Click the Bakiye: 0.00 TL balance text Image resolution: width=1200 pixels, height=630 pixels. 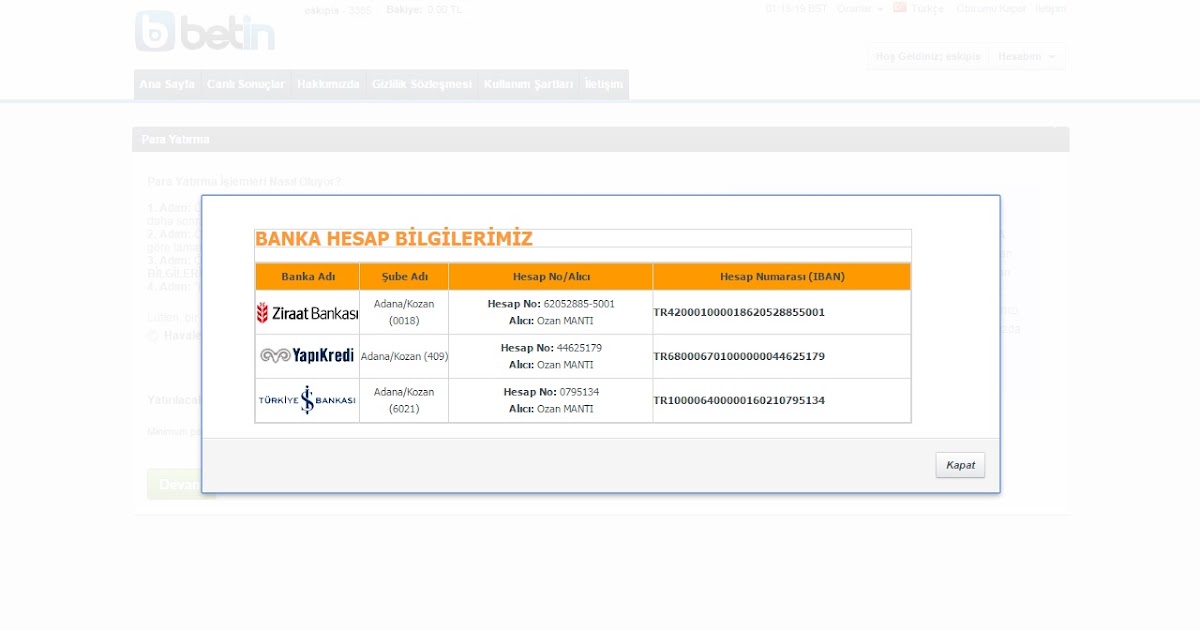(x=424, y=9)
